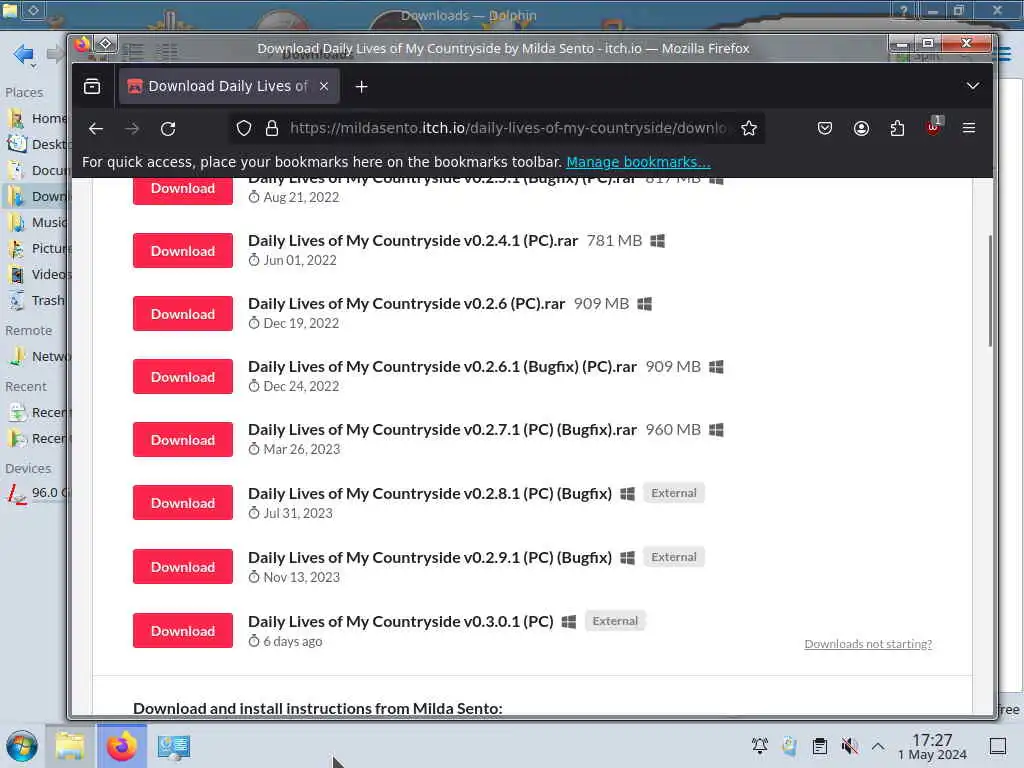This screenshot has width=1024, height=768.
Task: Download v0.3.0.1 (PC)
Action: 183,631
